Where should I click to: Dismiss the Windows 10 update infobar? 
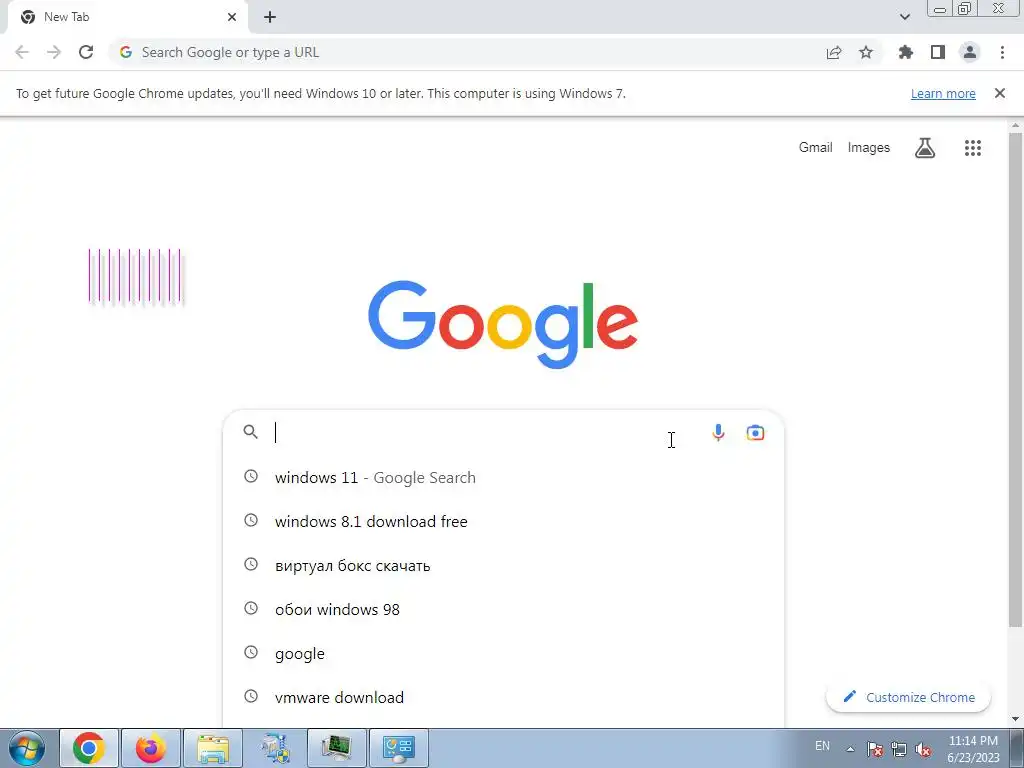click(x=1000, y=93)
